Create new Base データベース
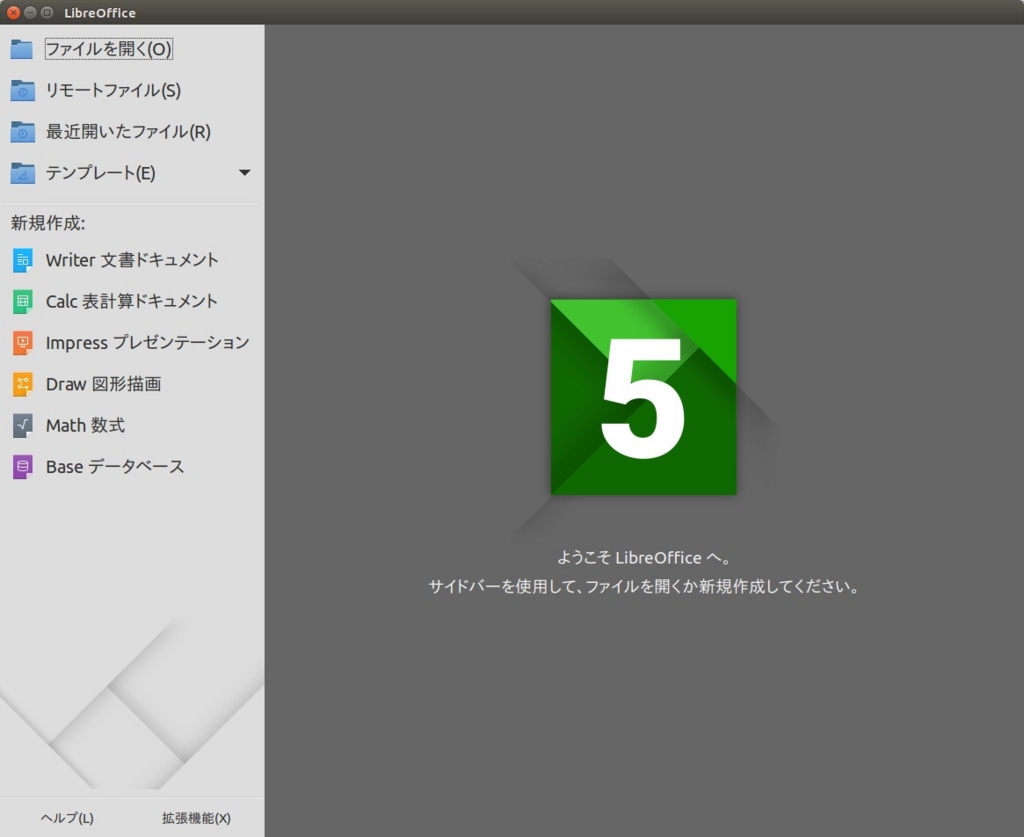 [x=115, y=467]
